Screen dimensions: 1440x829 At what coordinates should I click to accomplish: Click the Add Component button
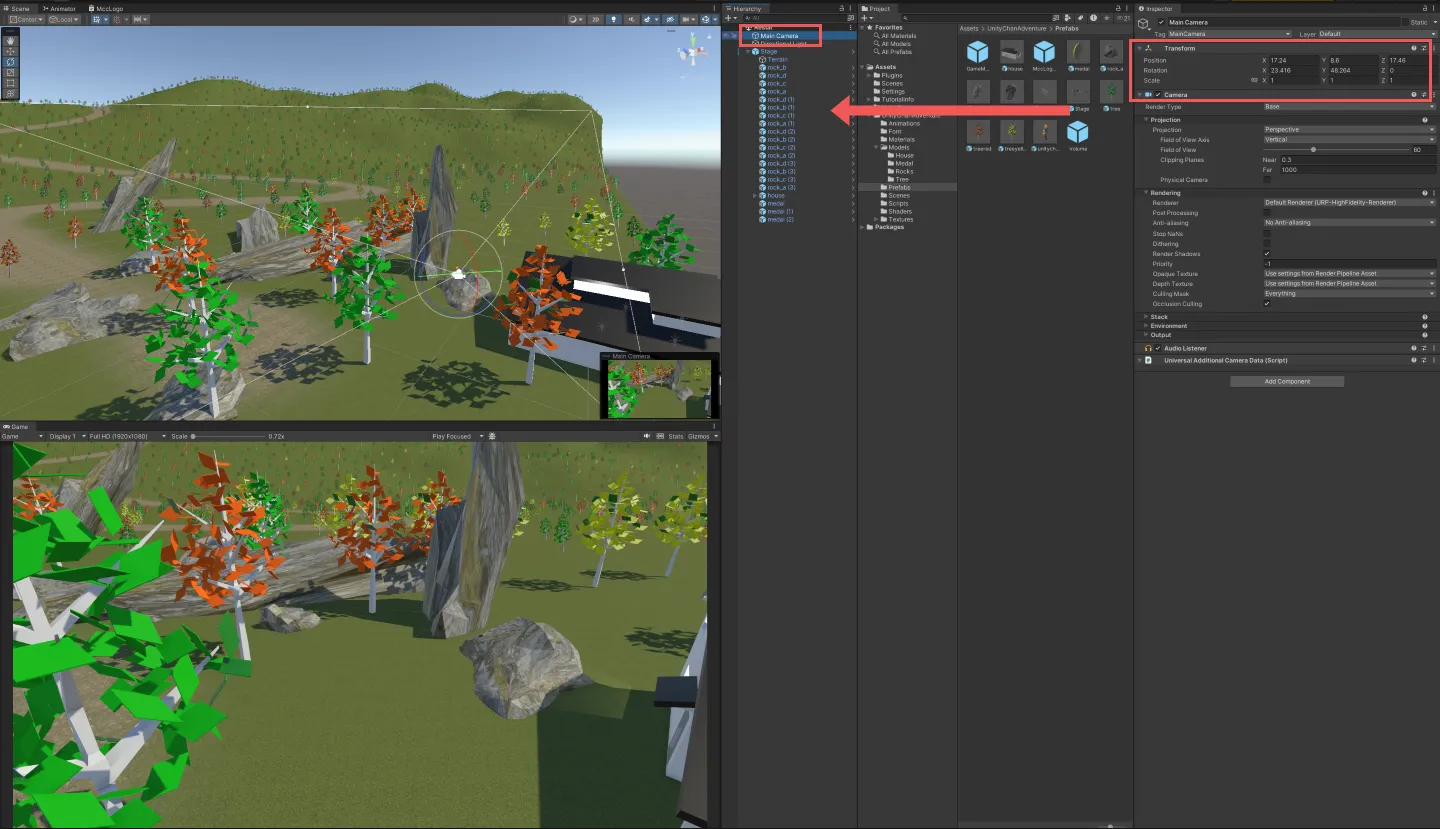click(x=1286, y=382)
